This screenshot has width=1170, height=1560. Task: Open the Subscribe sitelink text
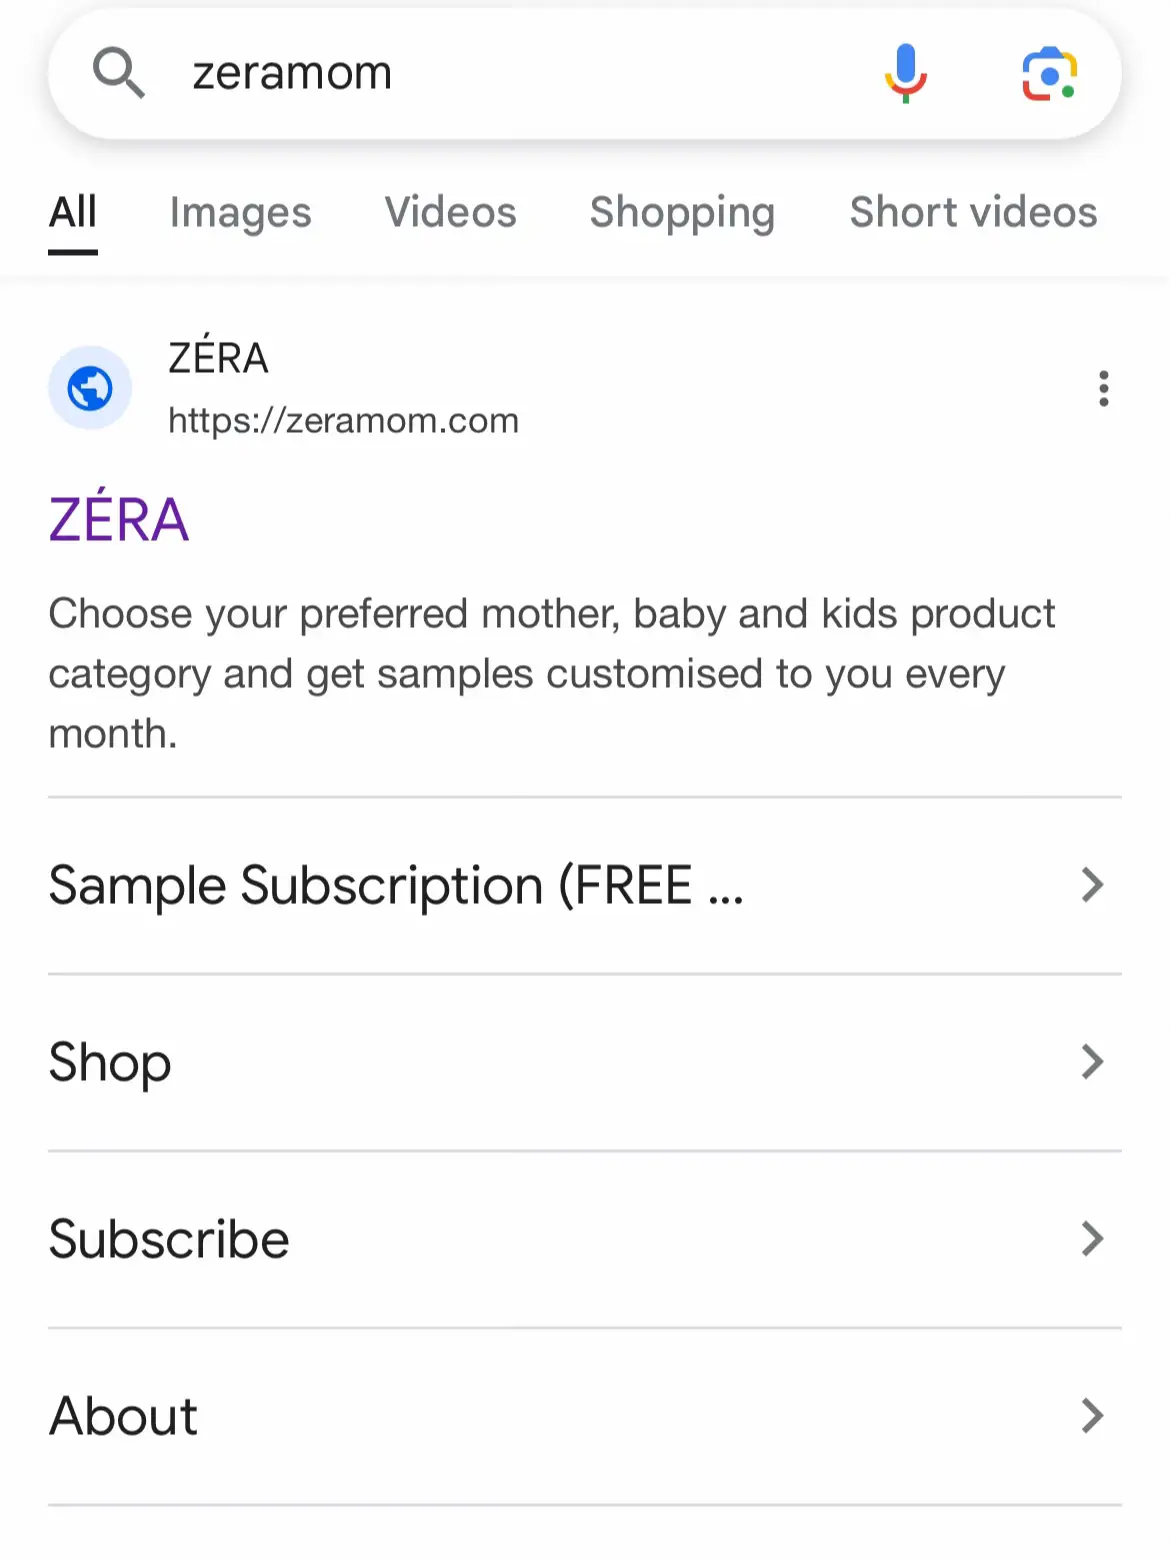pyautogui.click(x=169, y=1239)
